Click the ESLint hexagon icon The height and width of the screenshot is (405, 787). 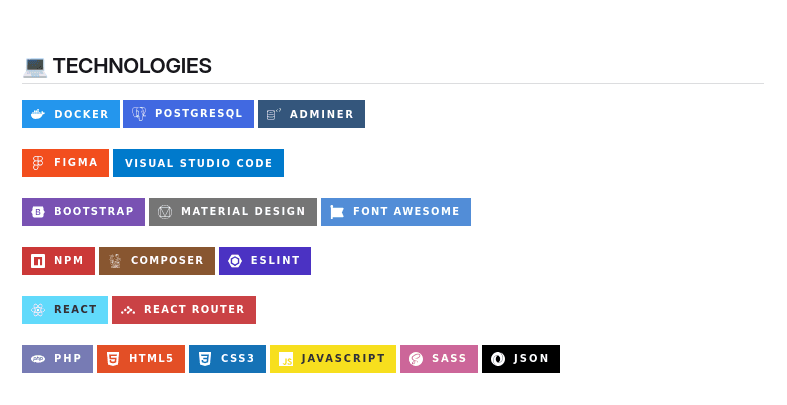235,261
